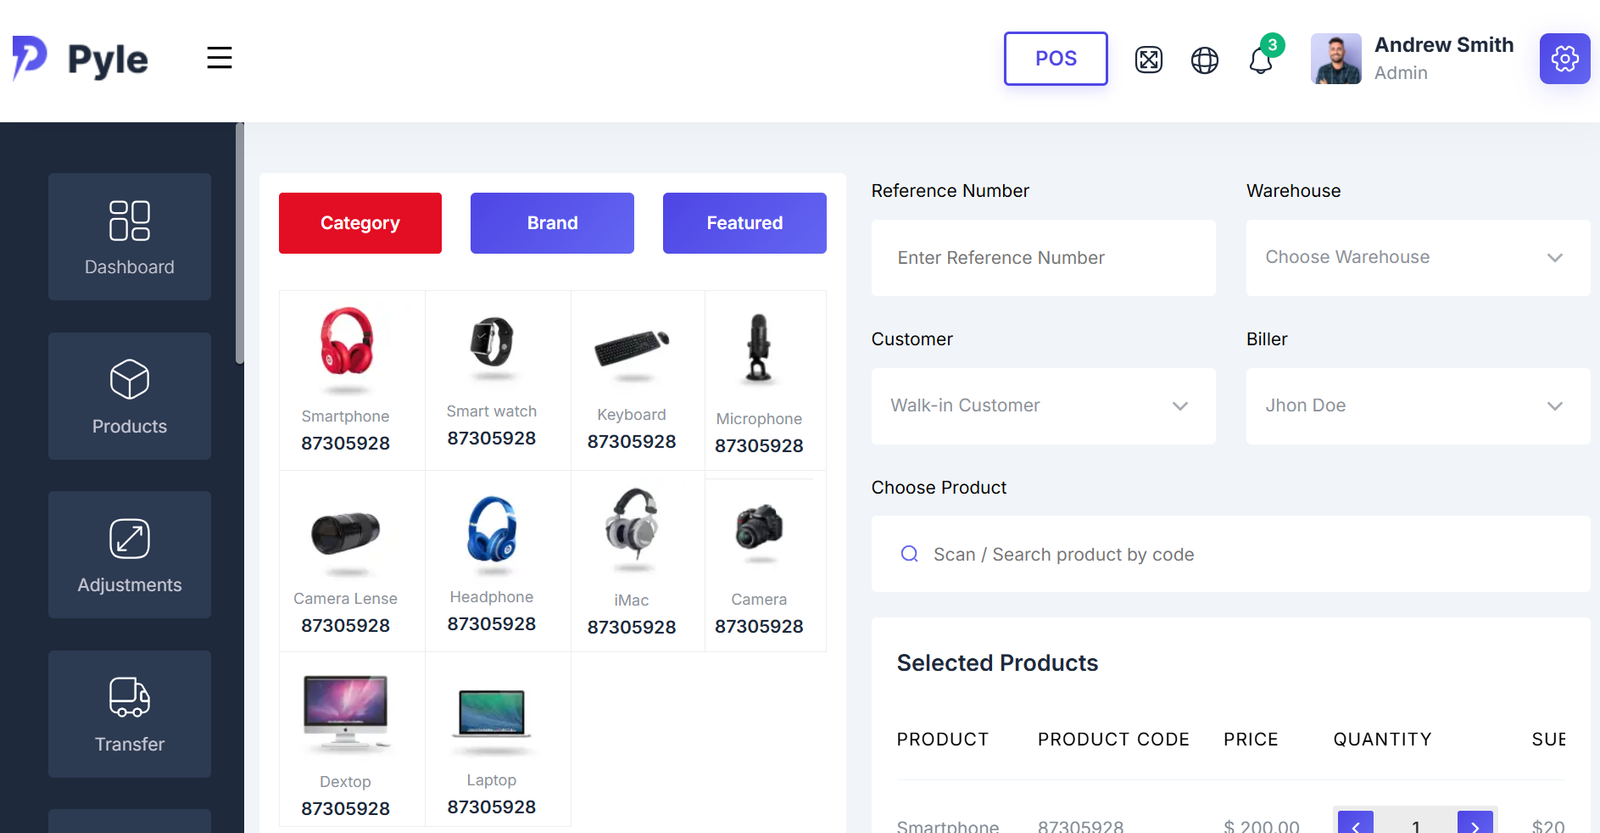1600x833 pixels.
Task: Click the Enter Reference Number field
Action: point(1043,258)
